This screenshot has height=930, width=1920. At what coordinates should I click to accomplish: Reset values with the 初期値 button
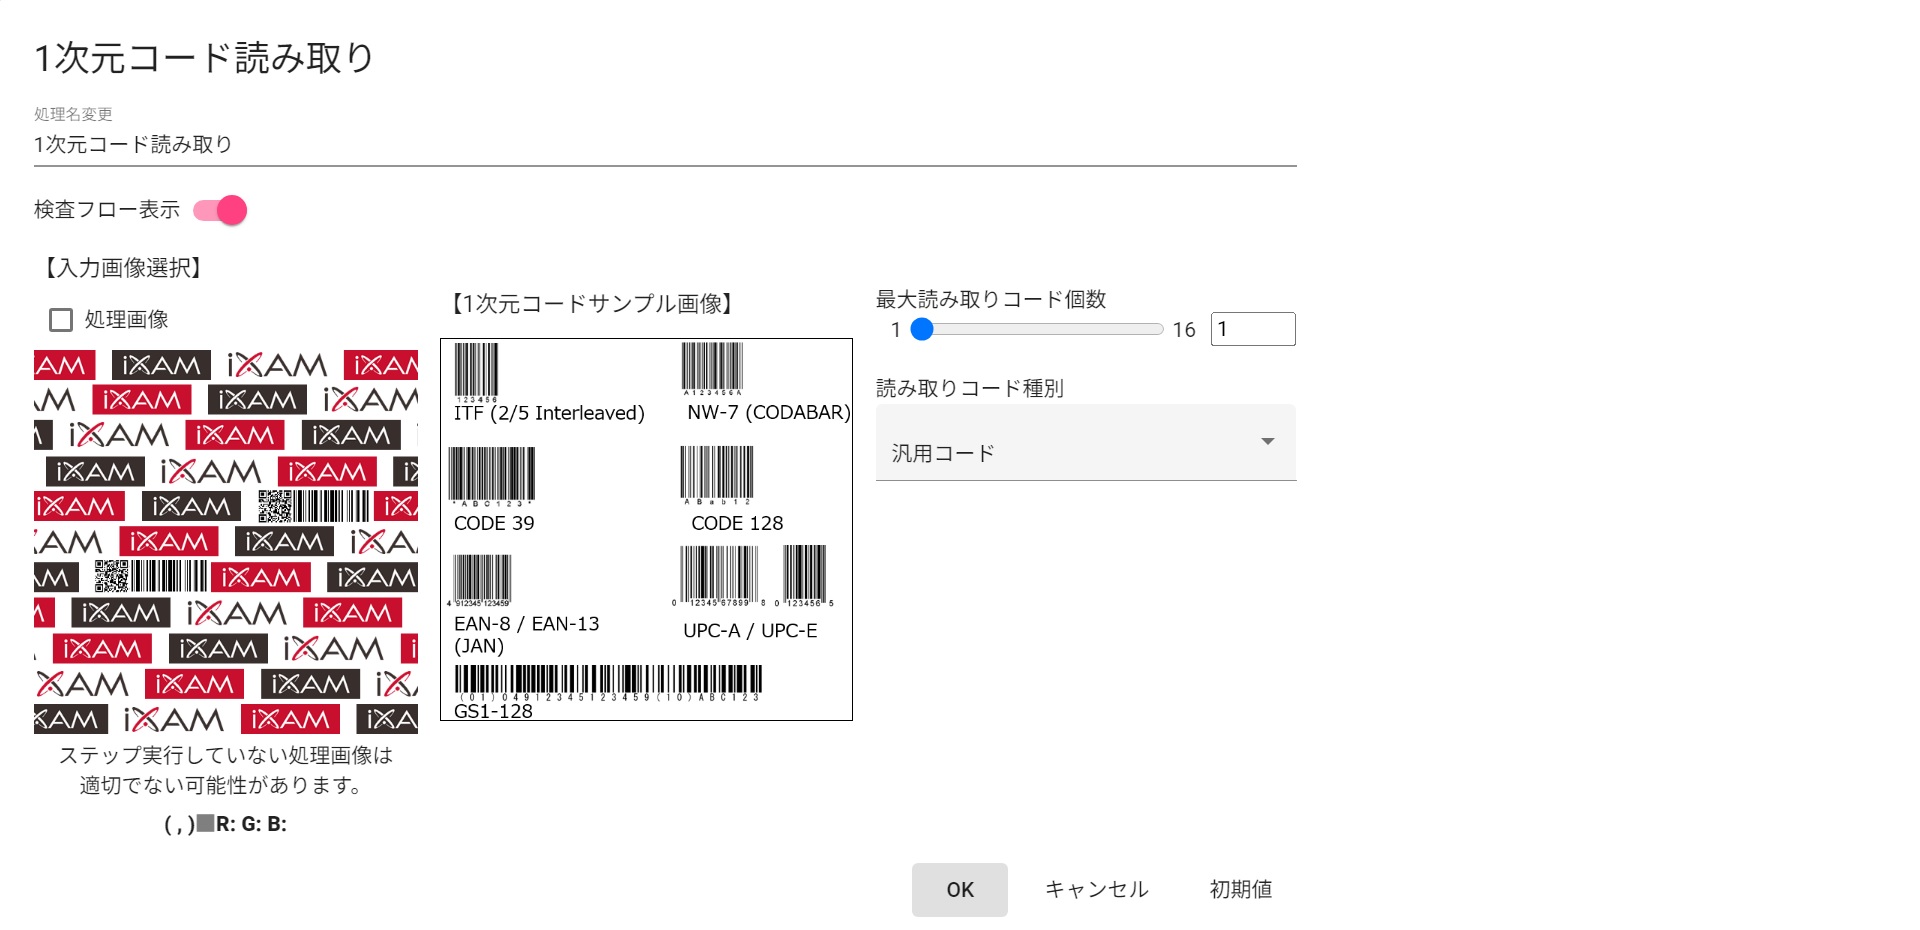click(1240, 889)
